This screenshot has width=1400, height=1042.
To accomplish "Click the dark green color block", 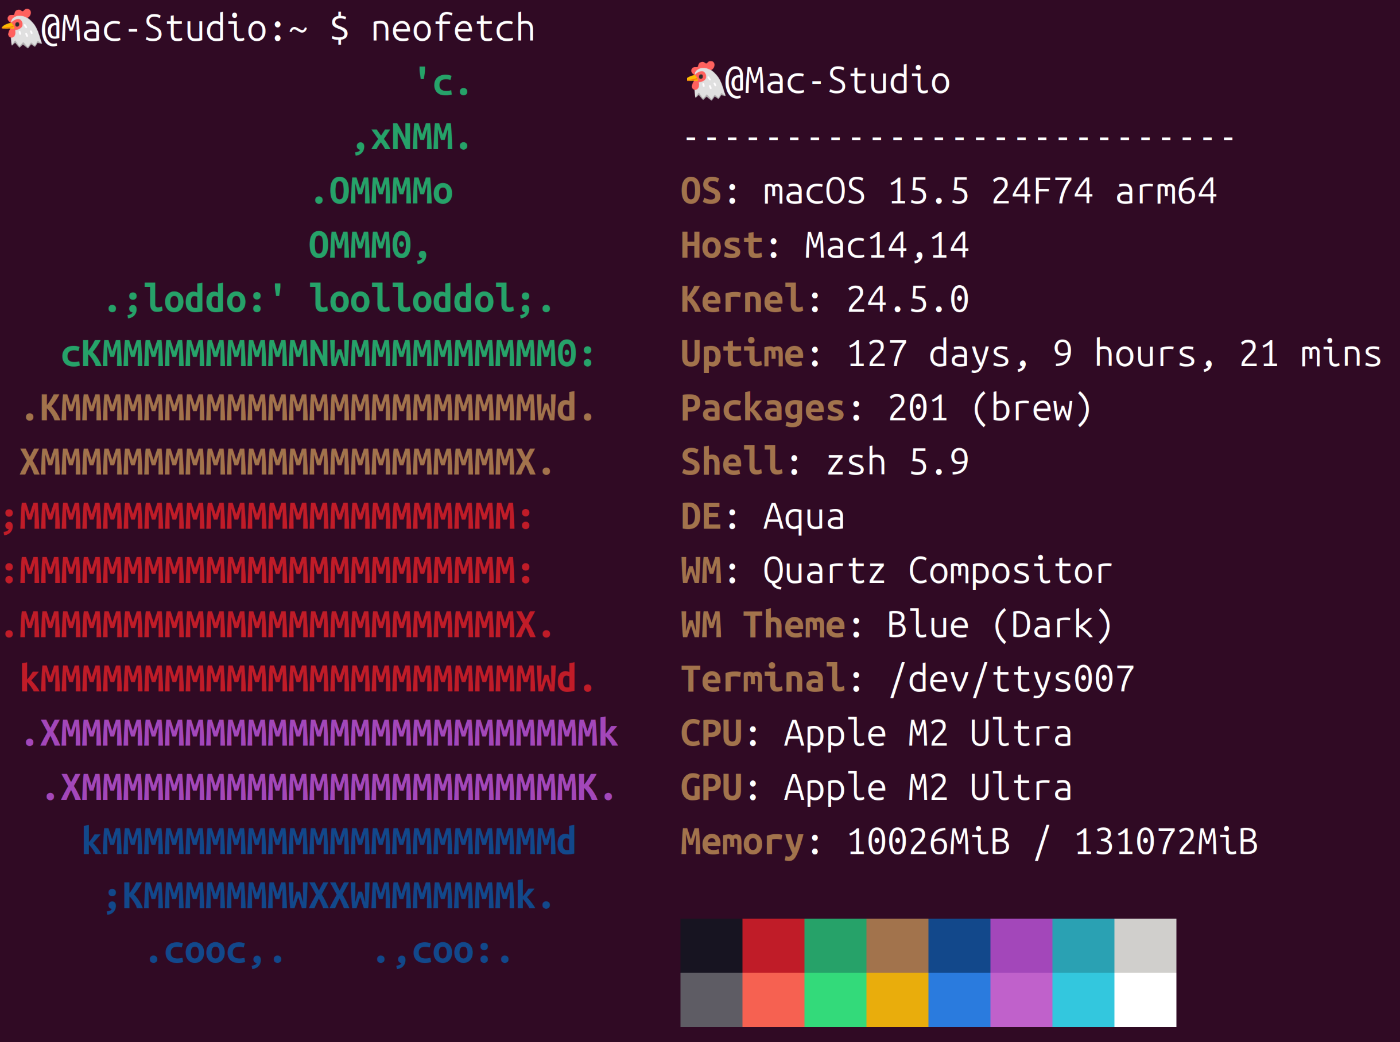I will pyautogui.click(x=835, y=945).
